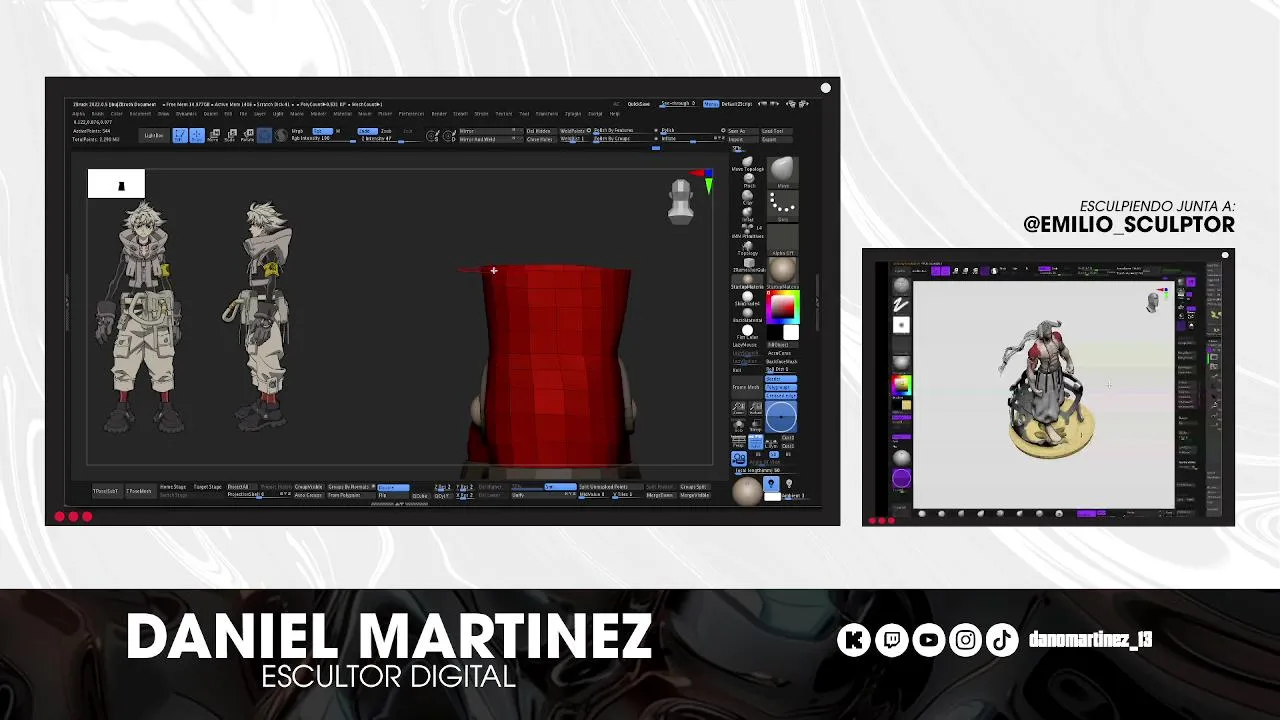Toggle the Border option for Frame Mesh
The height and width of the screenshot is (720, 1280).
point(781,379)
